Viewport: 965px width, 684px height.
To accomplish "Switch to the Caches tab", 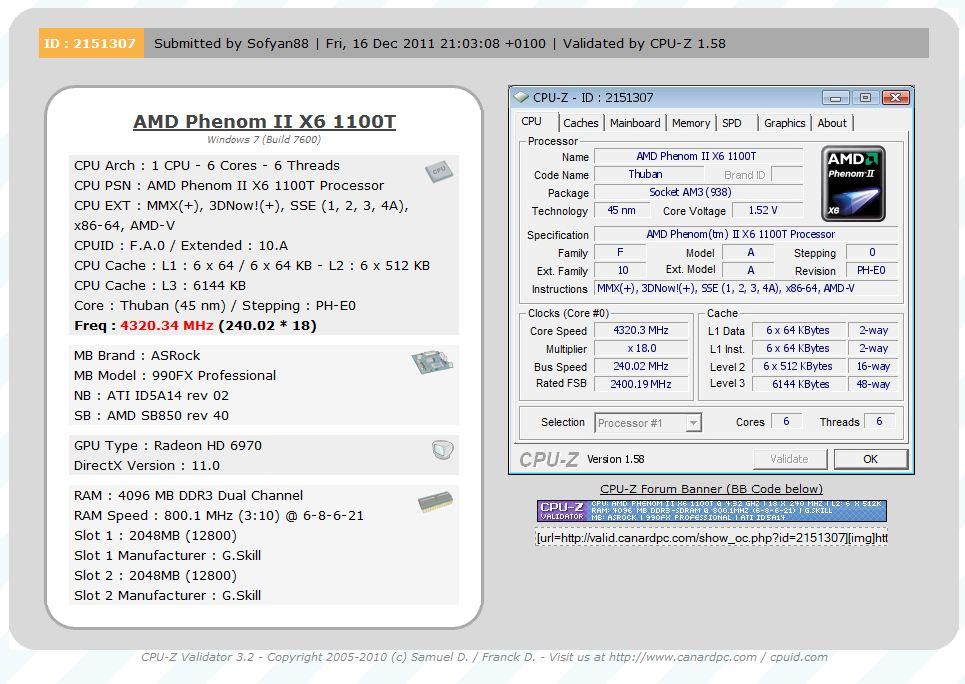I will click(x=580, y=123).
